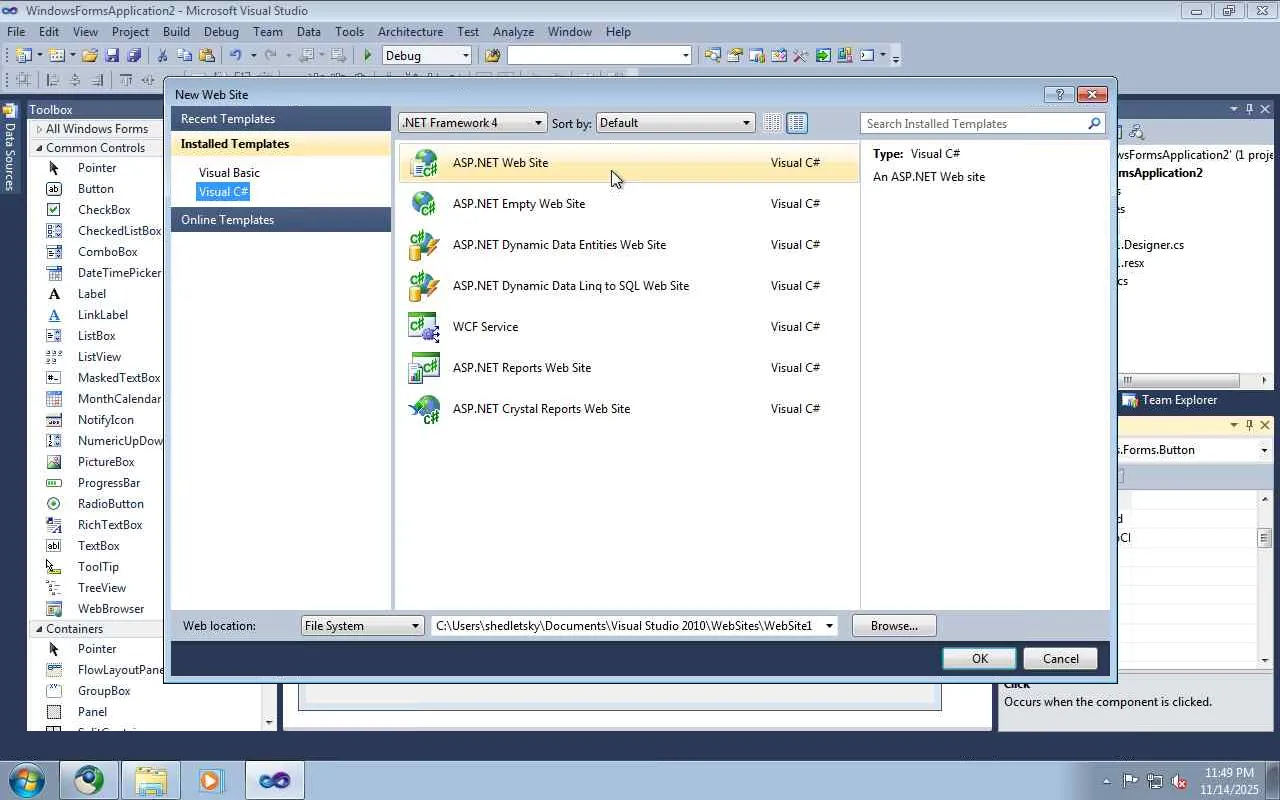The image size is (1280, 800).
Task: Click the Find in Files toolbar icon
Action: pyautogui.click(x=492, y=56)
